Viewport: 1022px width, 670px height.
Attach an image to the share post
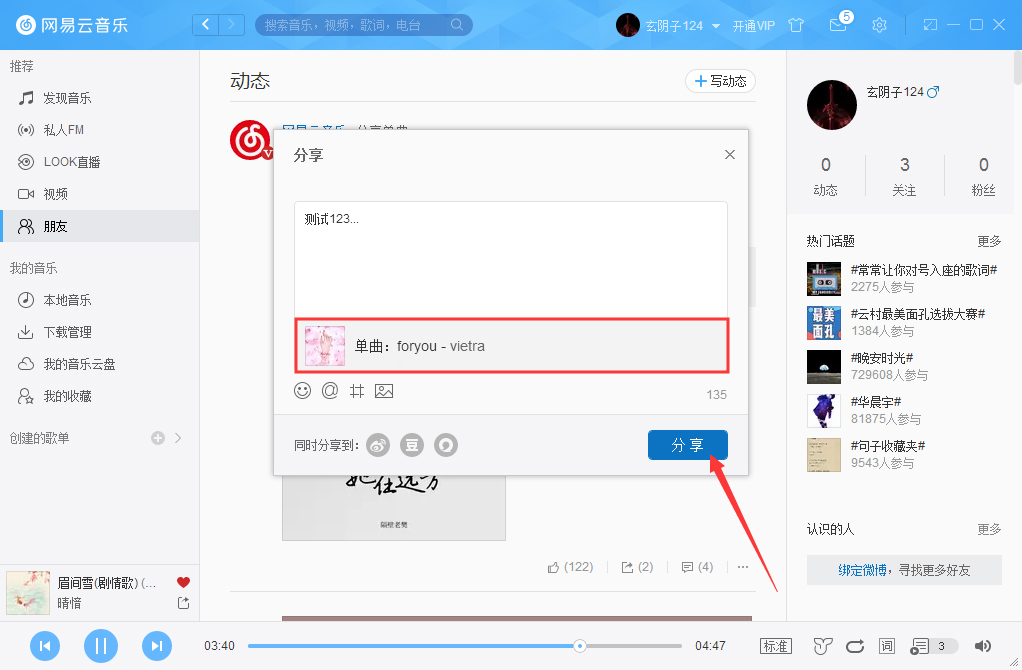(x=384, y=391)
